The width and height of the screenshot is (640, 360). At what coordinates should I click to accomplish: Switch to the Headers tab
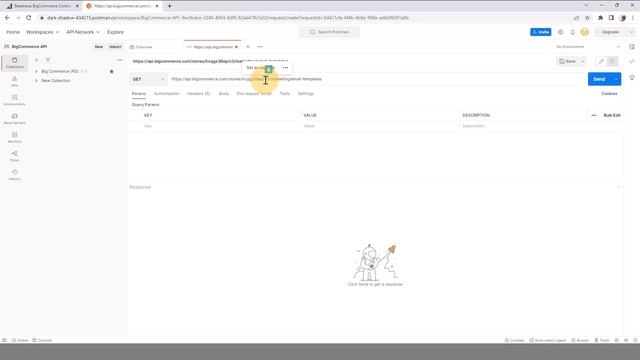(x=198, y=93)
